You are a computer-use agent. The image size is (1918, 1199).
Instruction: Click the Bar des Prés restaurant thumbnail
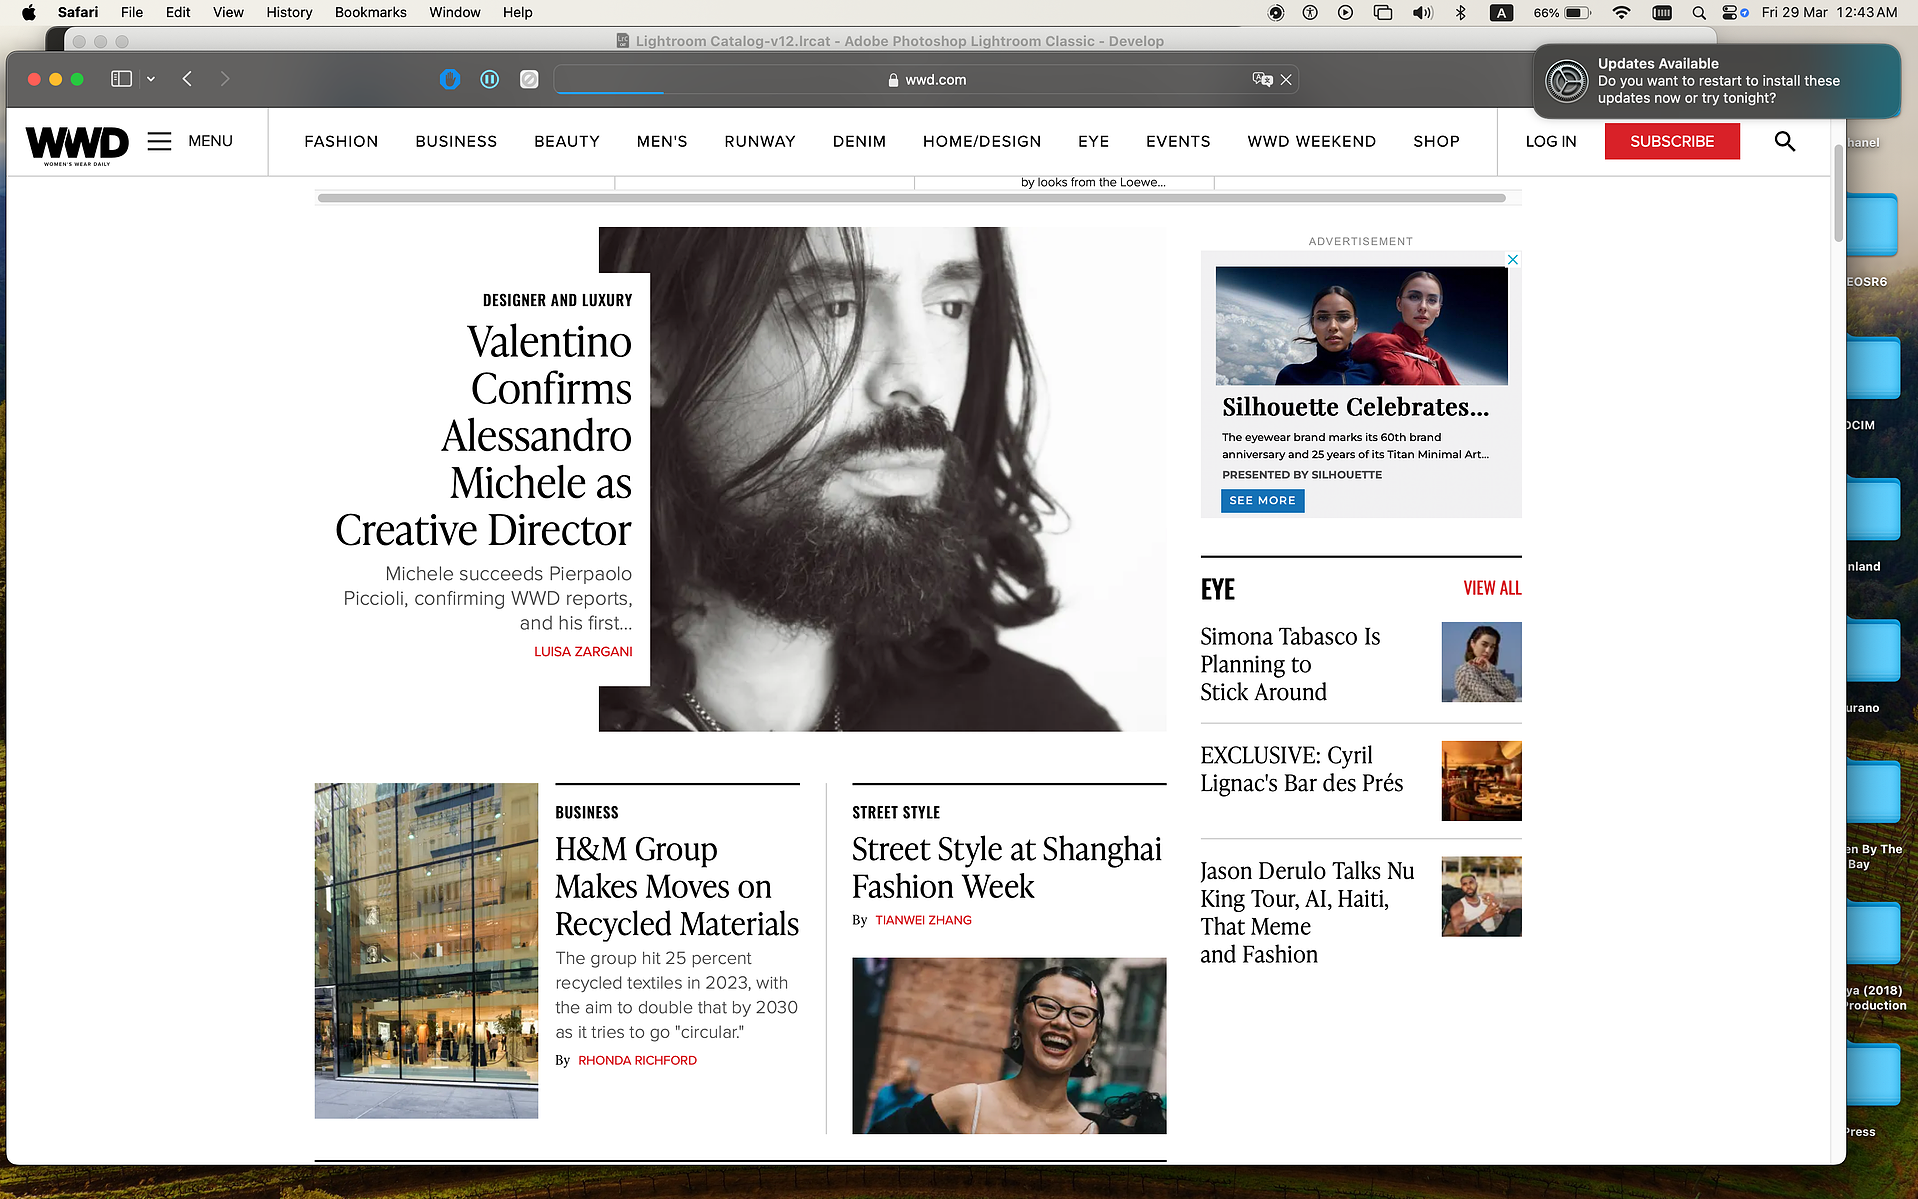click(x=1481, y=781)
